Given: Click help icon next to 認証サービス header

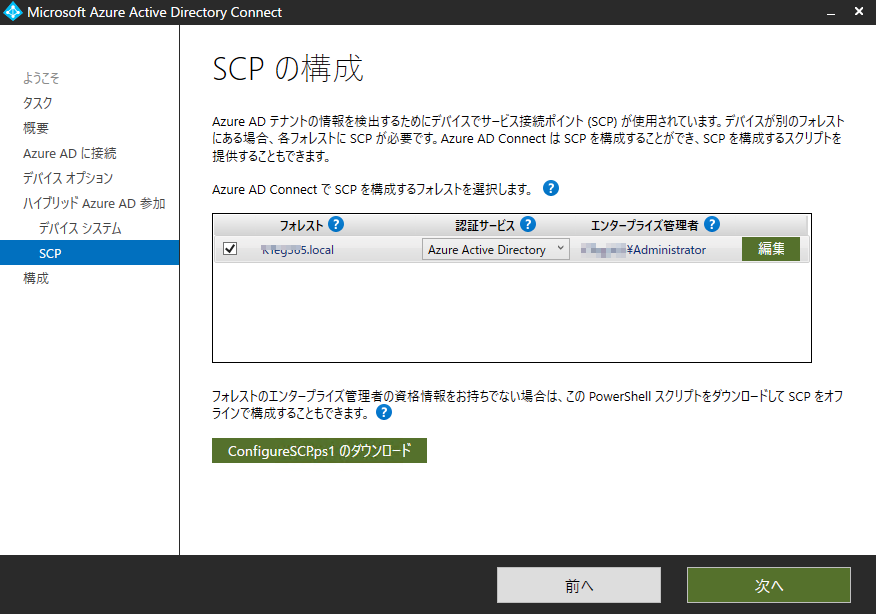Looking at the screenshot, I should tap(528, 224).
